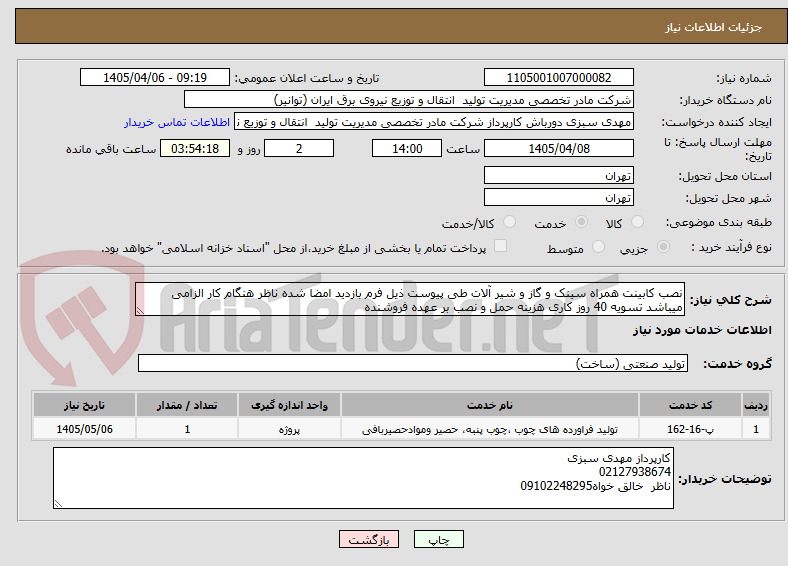Viewport: 788px width, 566px height.
Task: Click the announcement date field 1405/04/06 - 09:19
Action: point(155,77)
